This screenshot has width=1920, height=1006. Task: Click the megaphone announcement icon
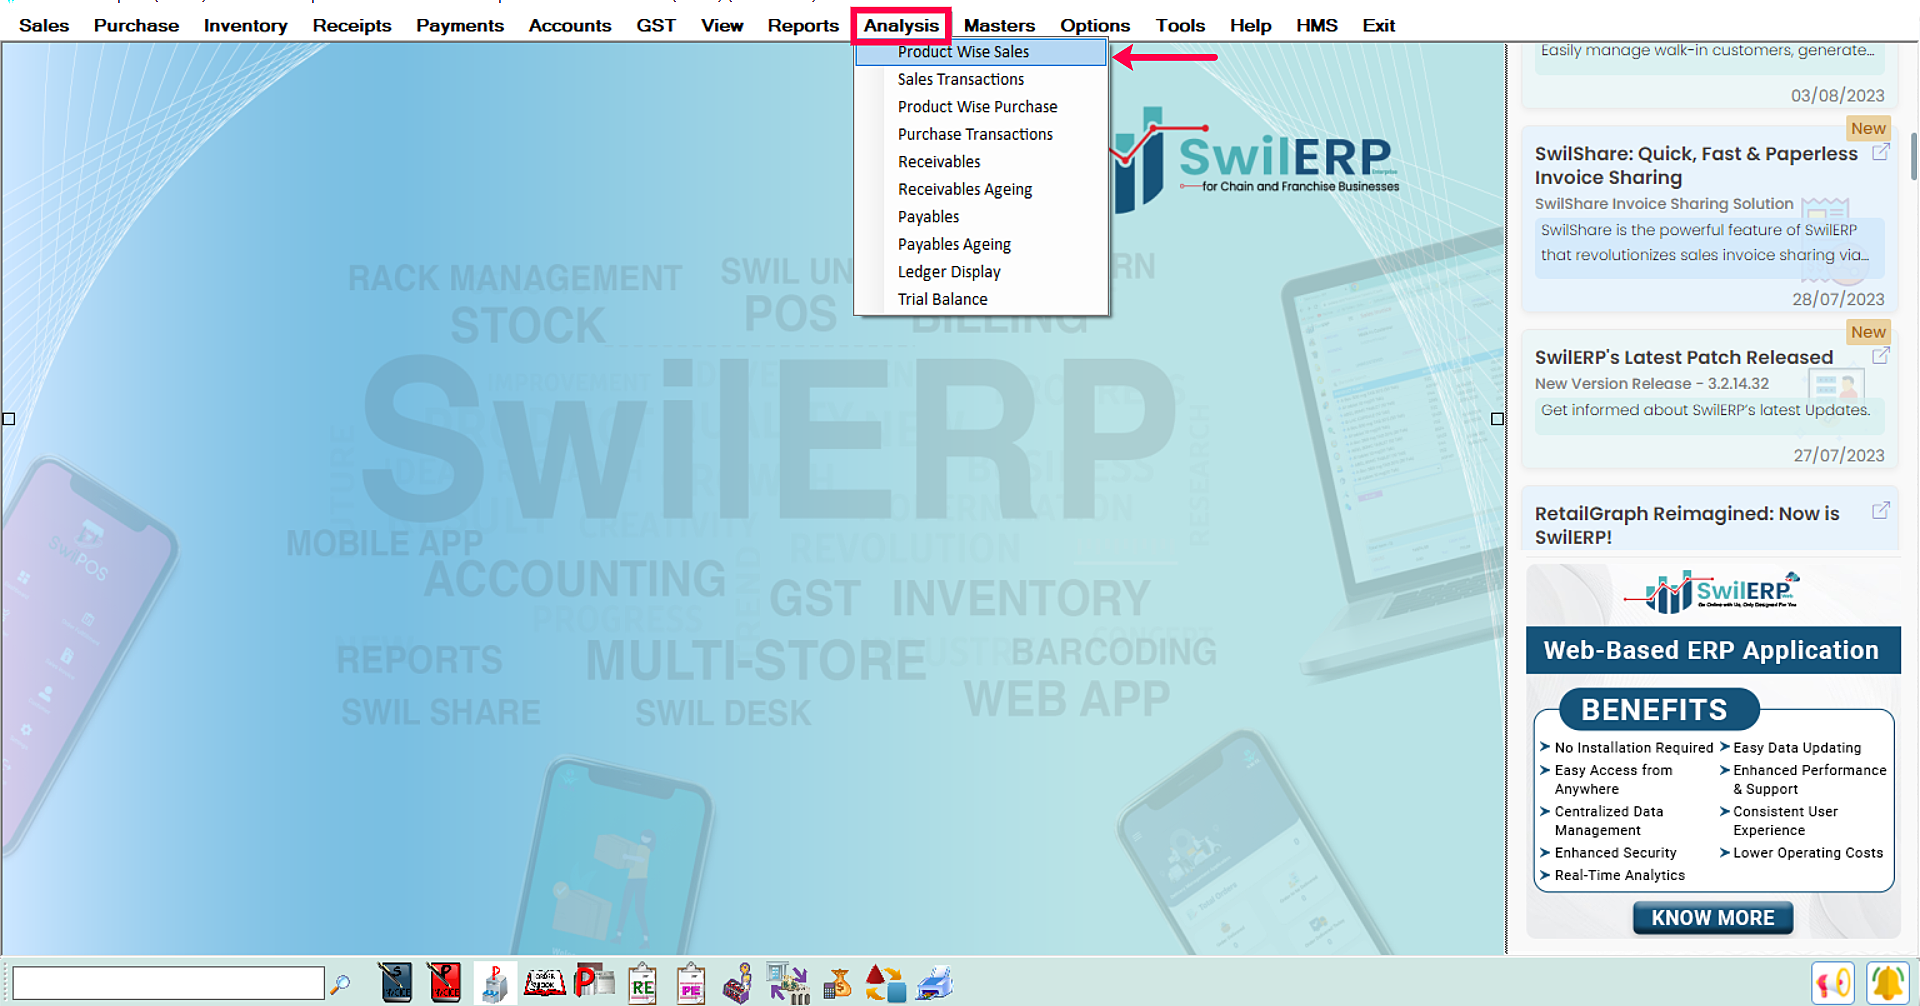click(1833, 983)
